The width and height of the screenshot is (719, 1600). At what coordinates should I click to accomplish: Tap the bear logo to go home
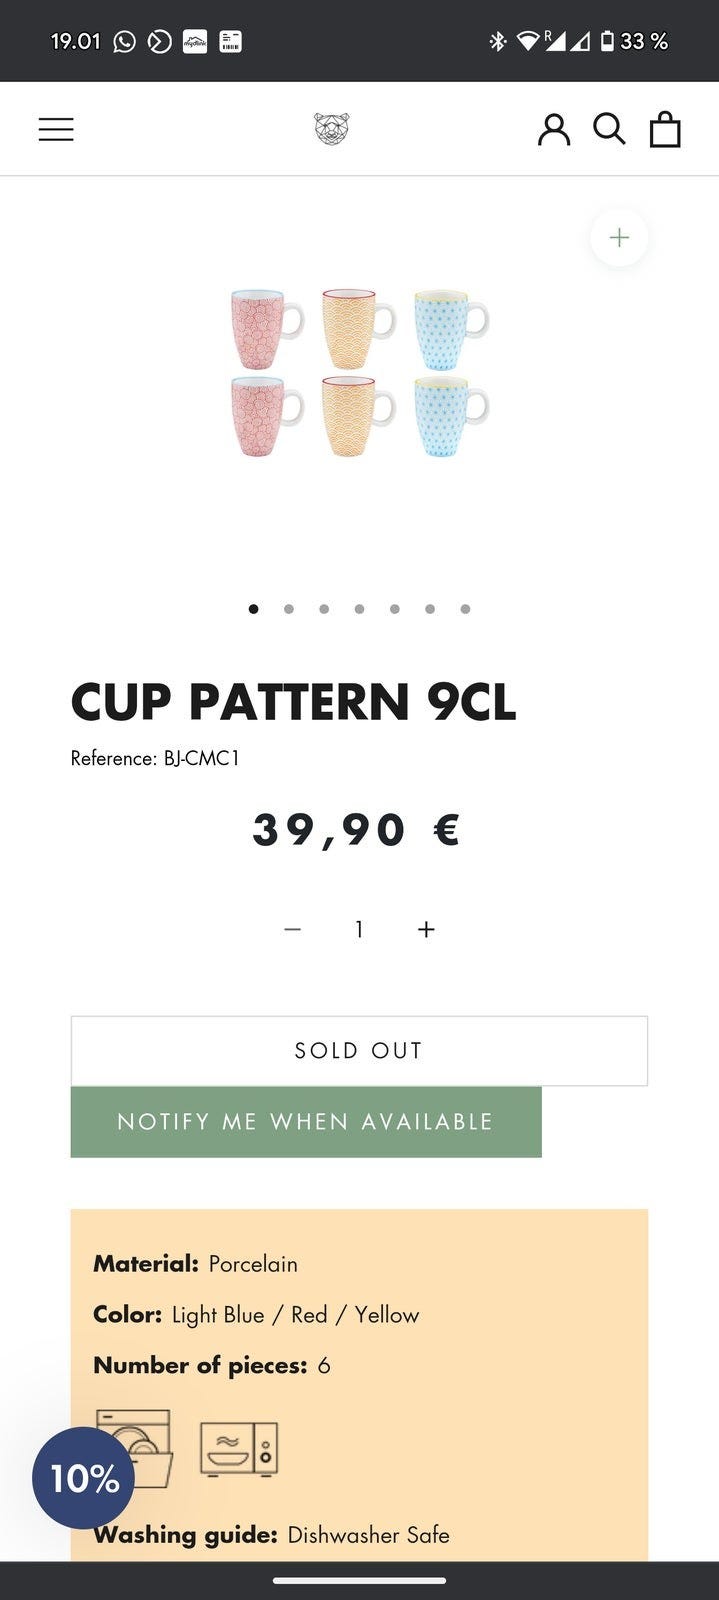(331, 129)
